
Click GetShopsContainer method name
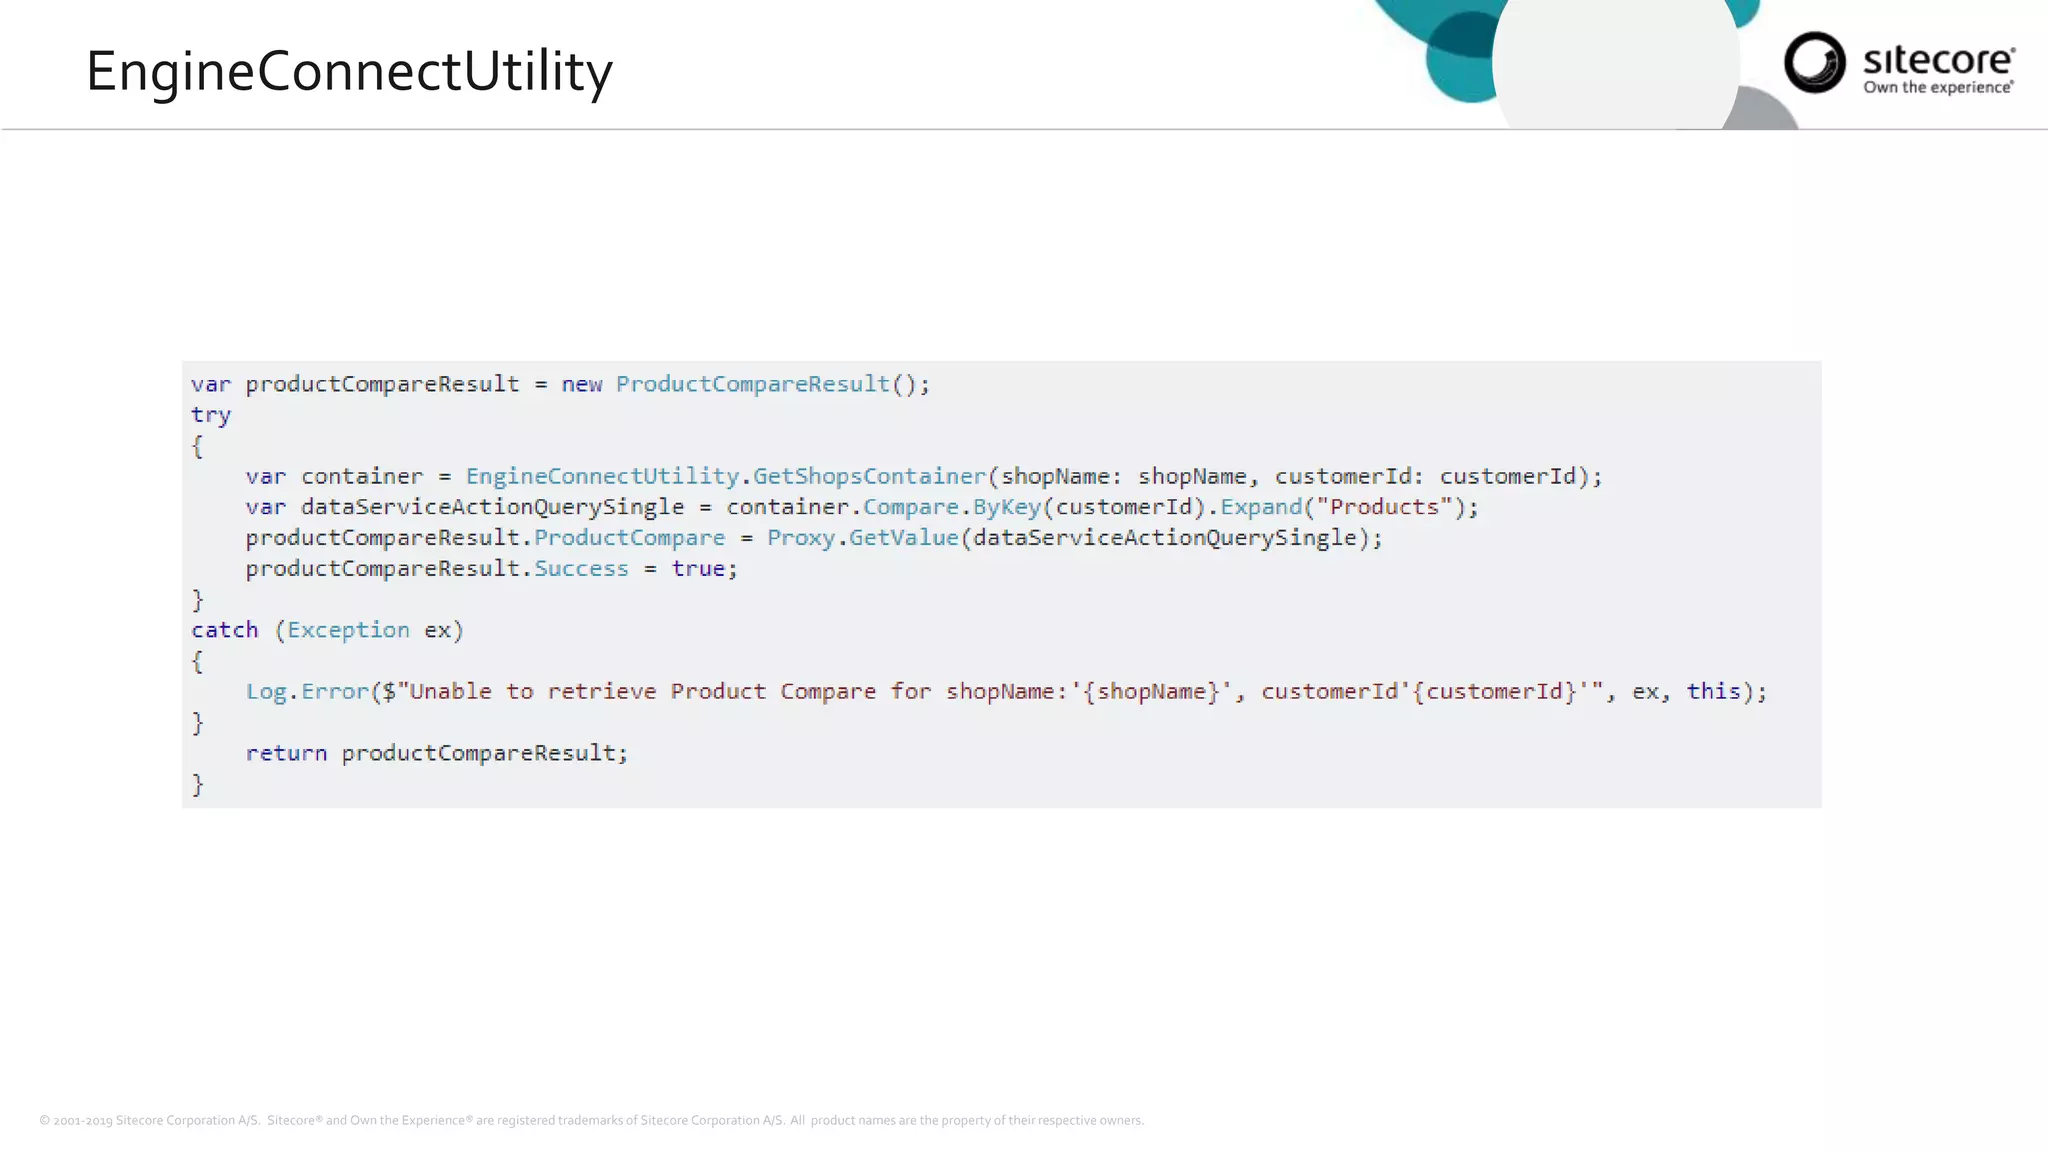point(868,476)
